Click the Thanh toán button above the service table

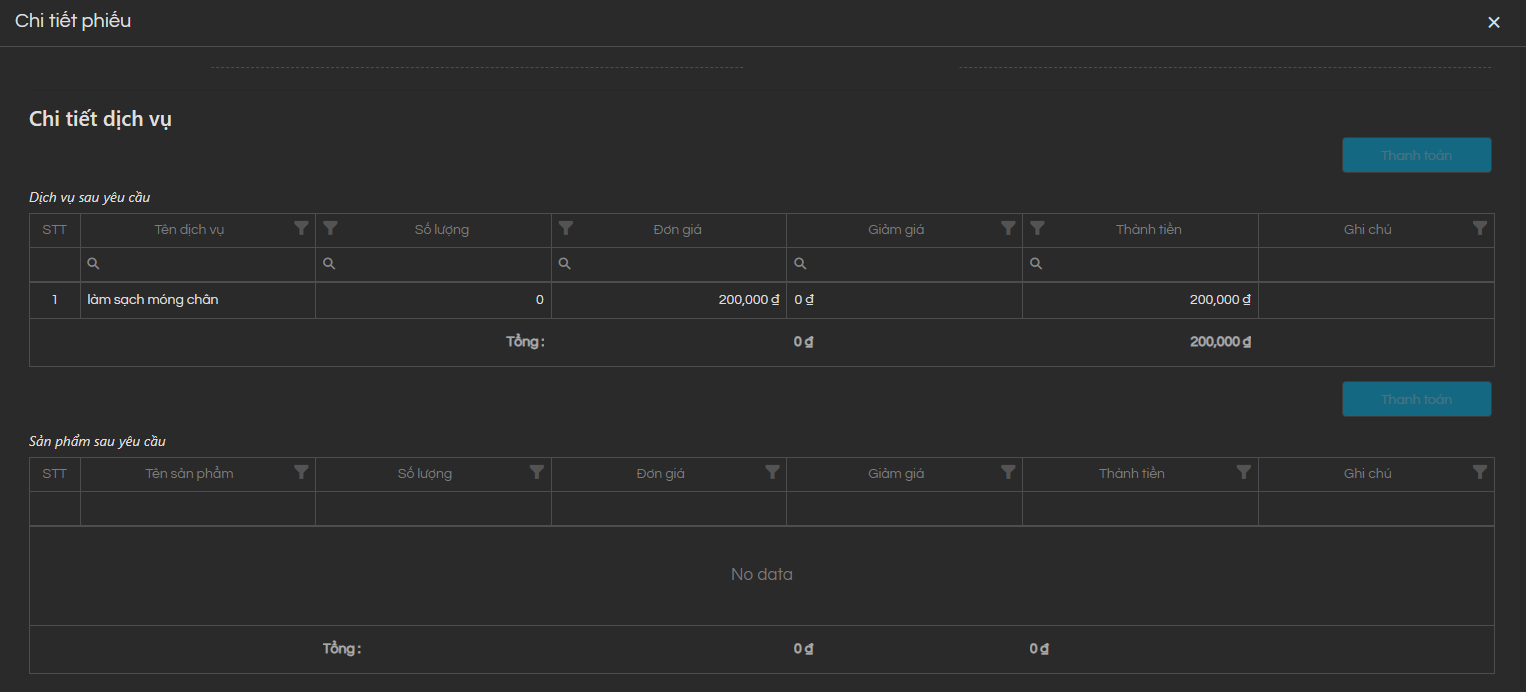pyautogui.click(x=1416, y=155)
